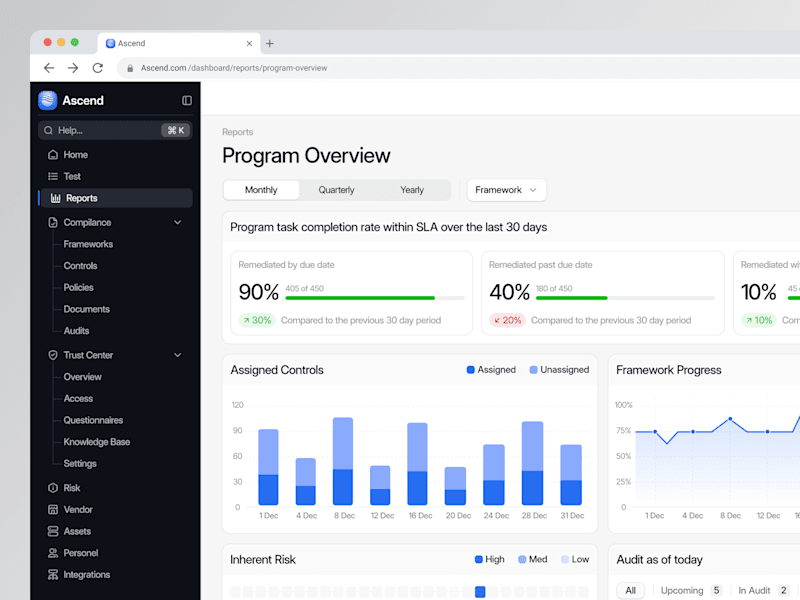800x600 pixels.
Task: Click the '180 of 450' count text
Action: click(x=554, y=288)
